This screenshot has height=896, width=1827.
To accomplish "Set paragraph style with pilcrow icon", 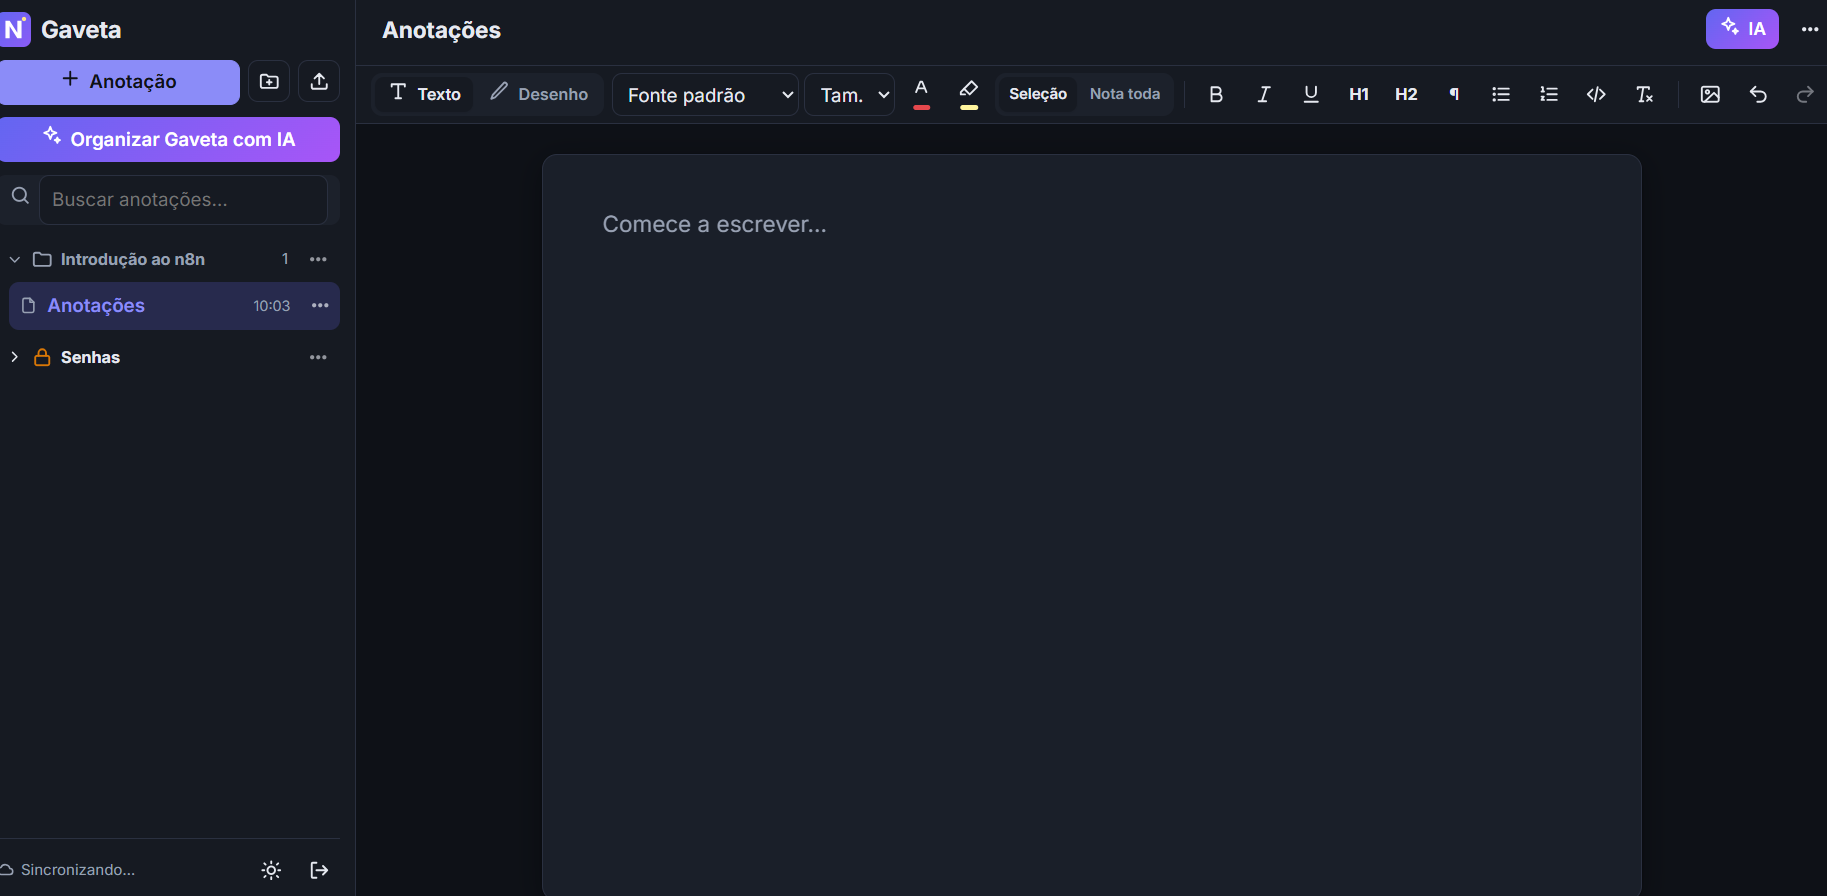I will [x=1454, y=94].
